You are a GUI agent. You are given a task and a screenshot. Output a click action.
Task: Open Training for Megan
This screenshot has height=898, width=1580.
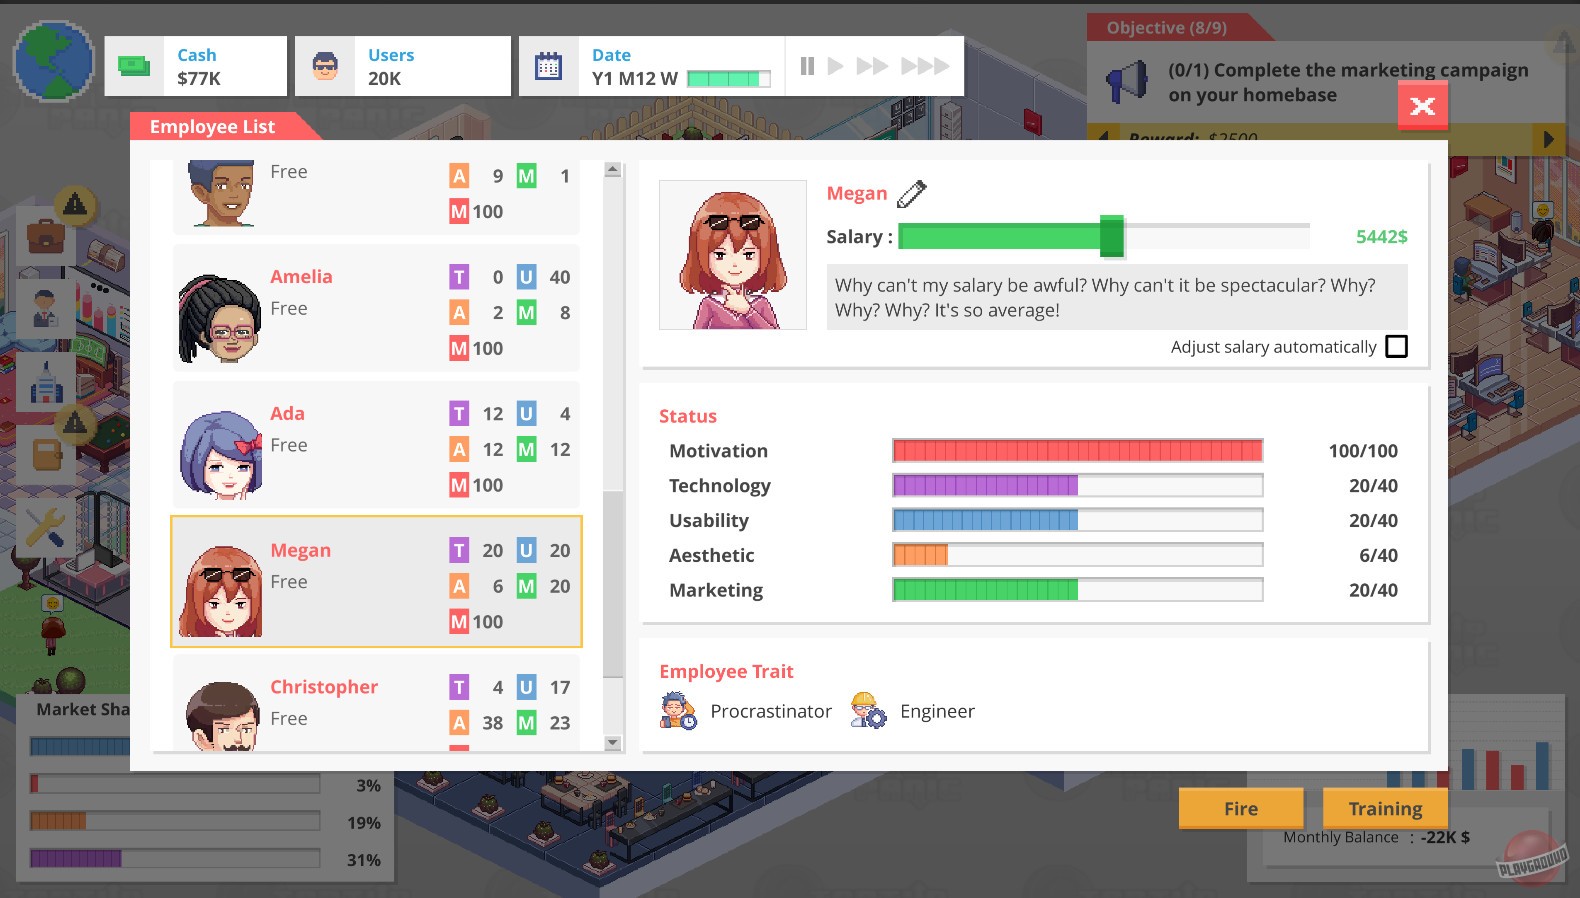(x=1384, y=808)
